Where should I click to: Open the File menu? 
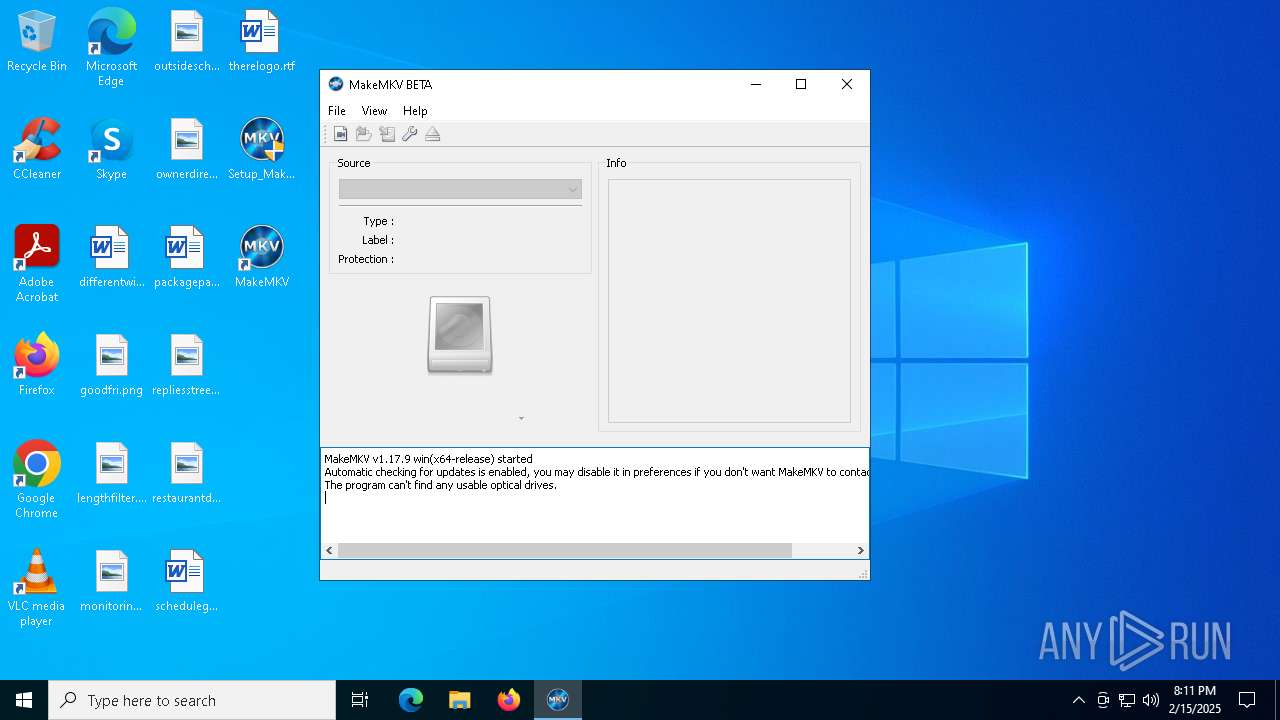point(337,111)
